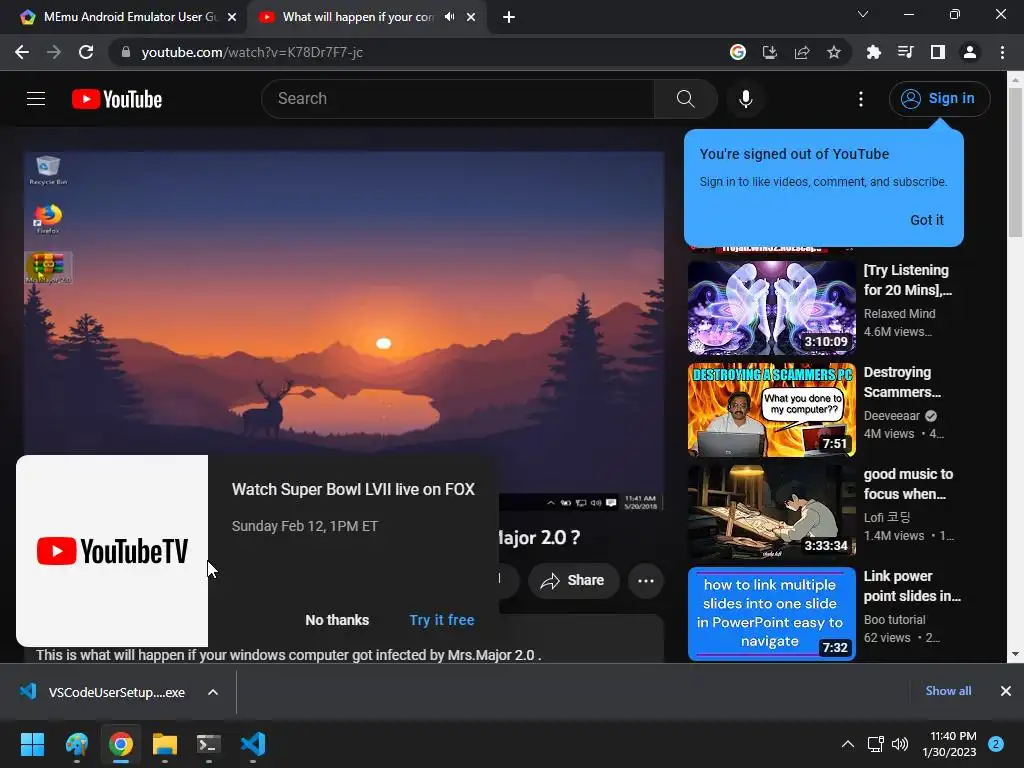Reload the current page
The height and width of the screenshot is (768, 1024).
[86, 52]
